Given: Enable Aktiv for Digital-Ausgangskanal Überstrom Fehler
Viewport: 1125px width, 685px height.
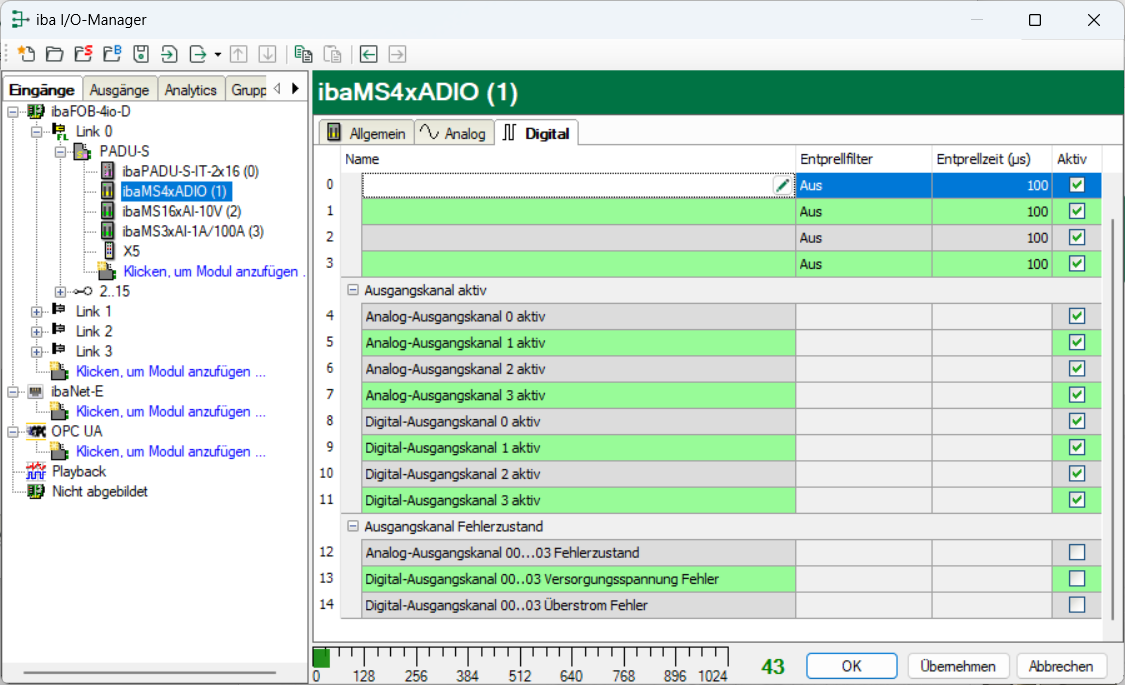Looking at the screenshot, I should [x=1076, y=604].
